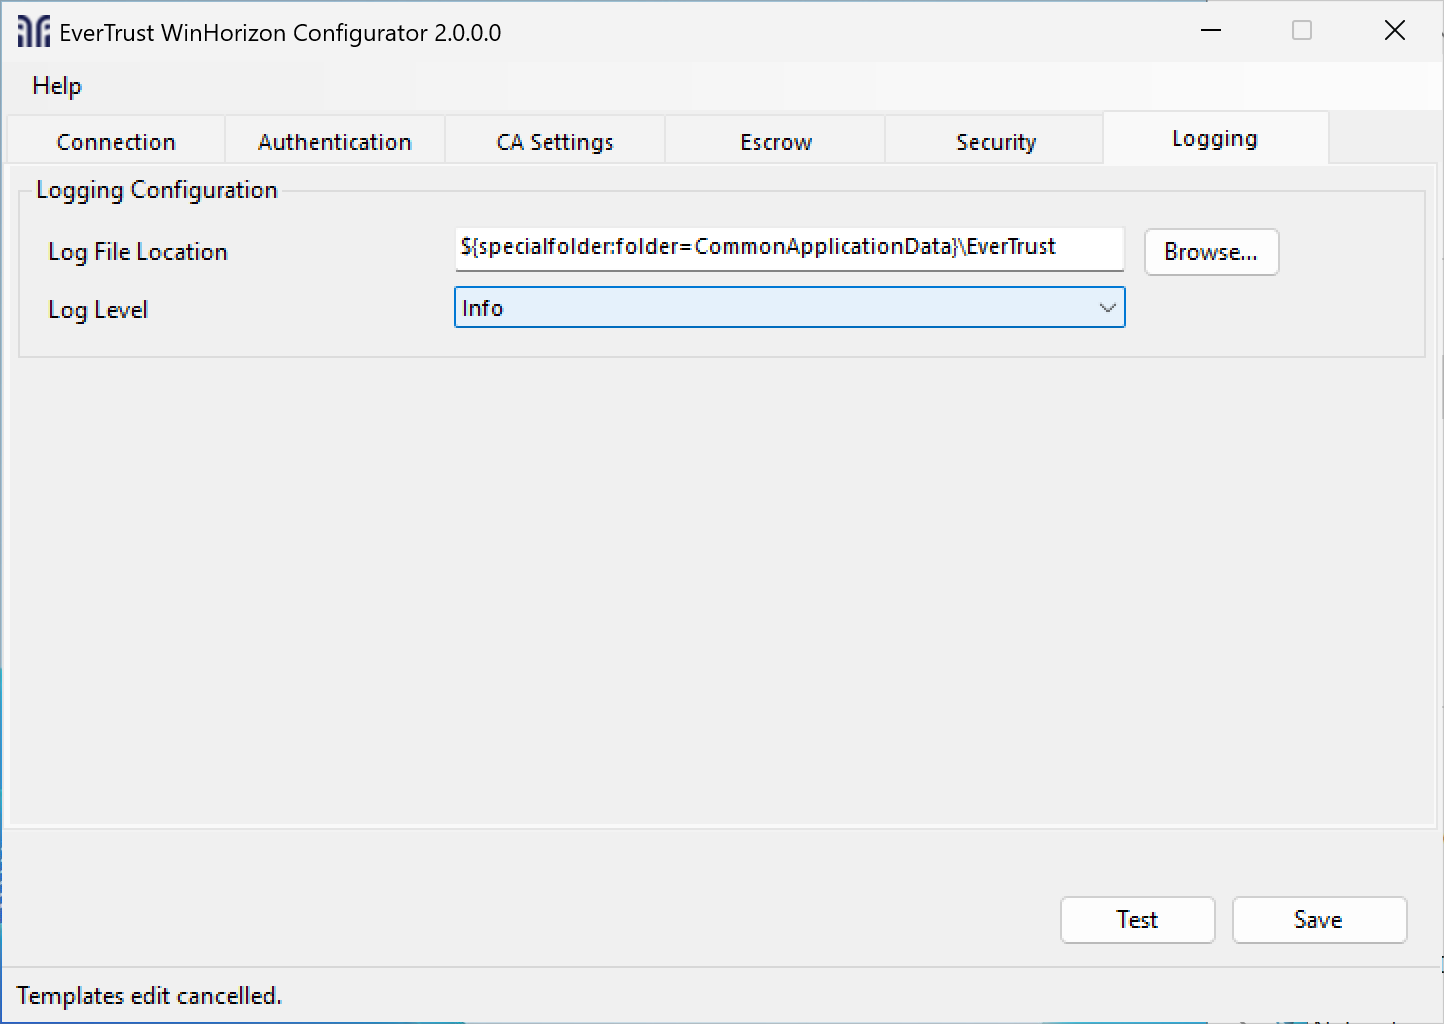
Task: Switch to the Connection tab
Action: click(x=115, y=141)
